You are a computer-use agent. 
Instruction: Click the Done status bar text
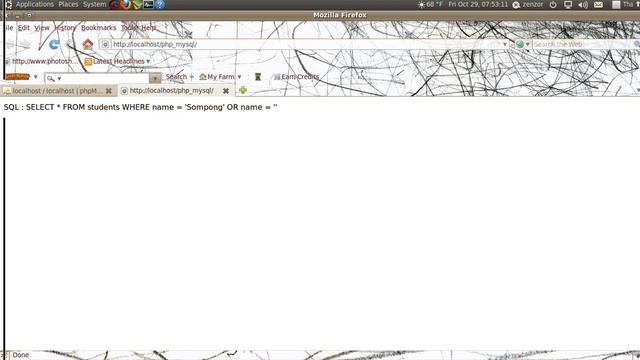point(20,355)
